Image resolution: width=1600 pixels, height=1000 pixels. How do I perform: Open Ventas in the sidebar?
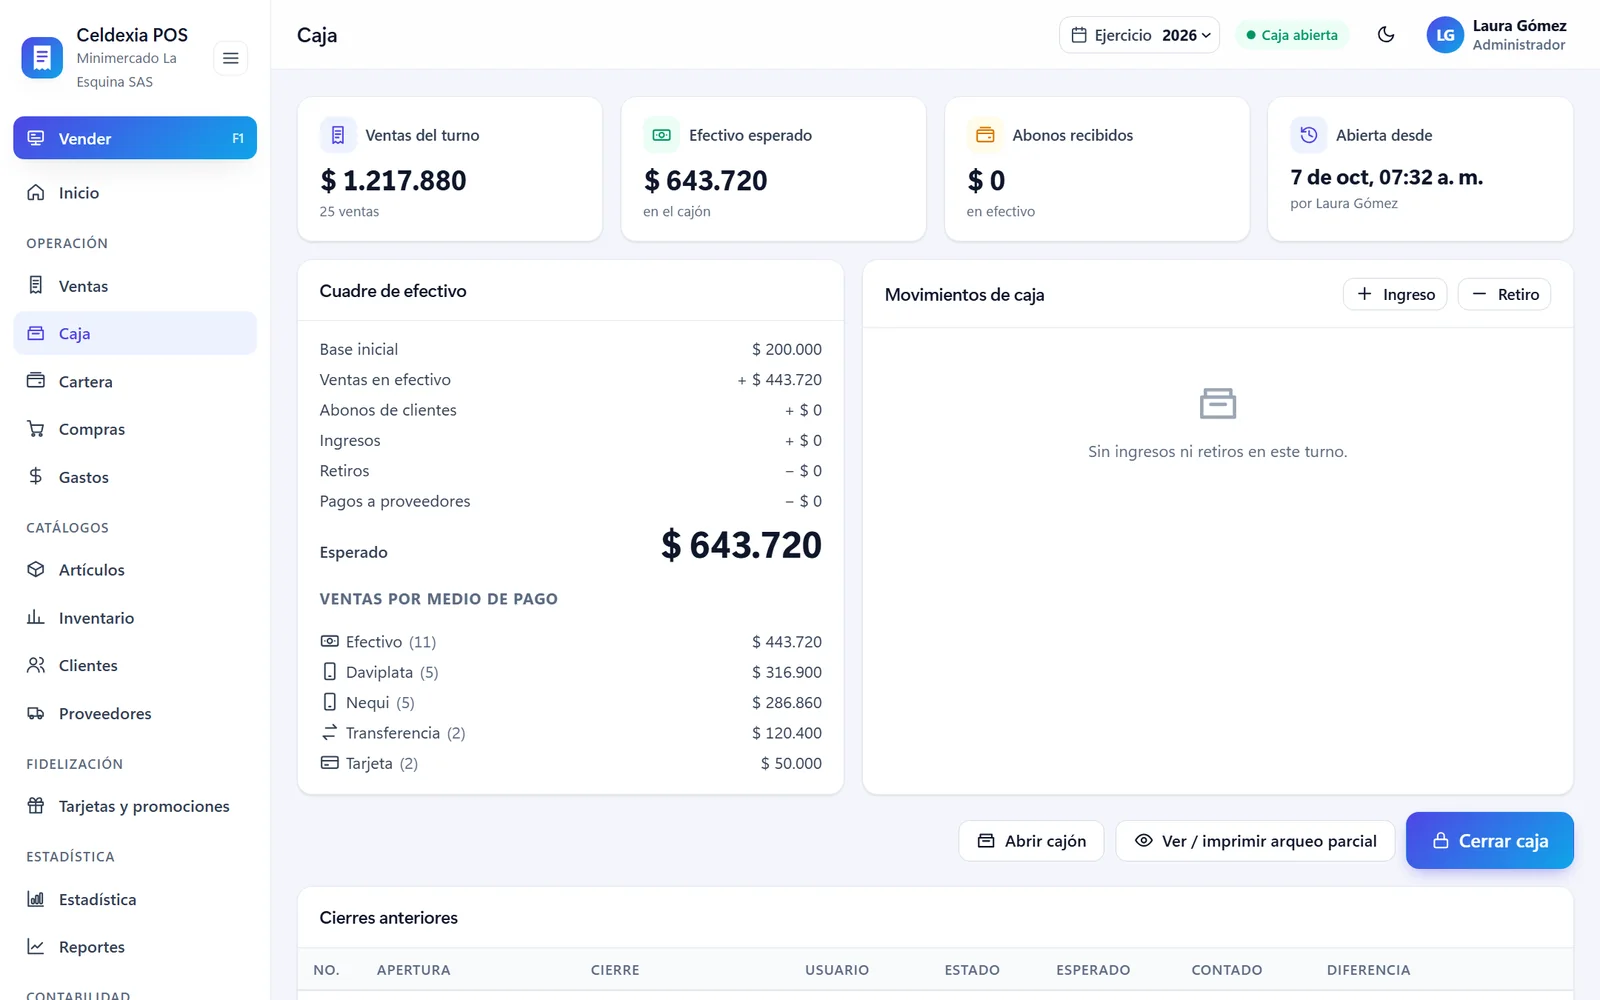(135, 286)
